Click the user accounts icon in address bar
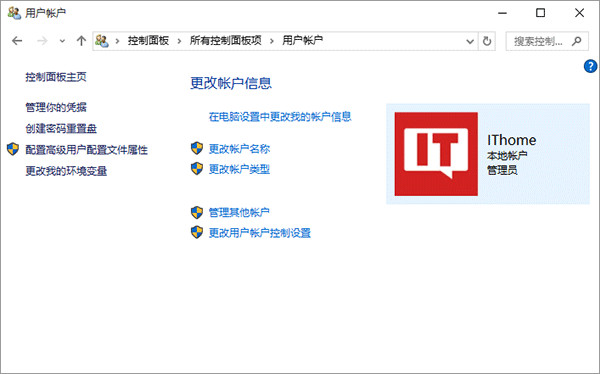The height and width of the screenshot is (374, 600). tap(102, 41)
